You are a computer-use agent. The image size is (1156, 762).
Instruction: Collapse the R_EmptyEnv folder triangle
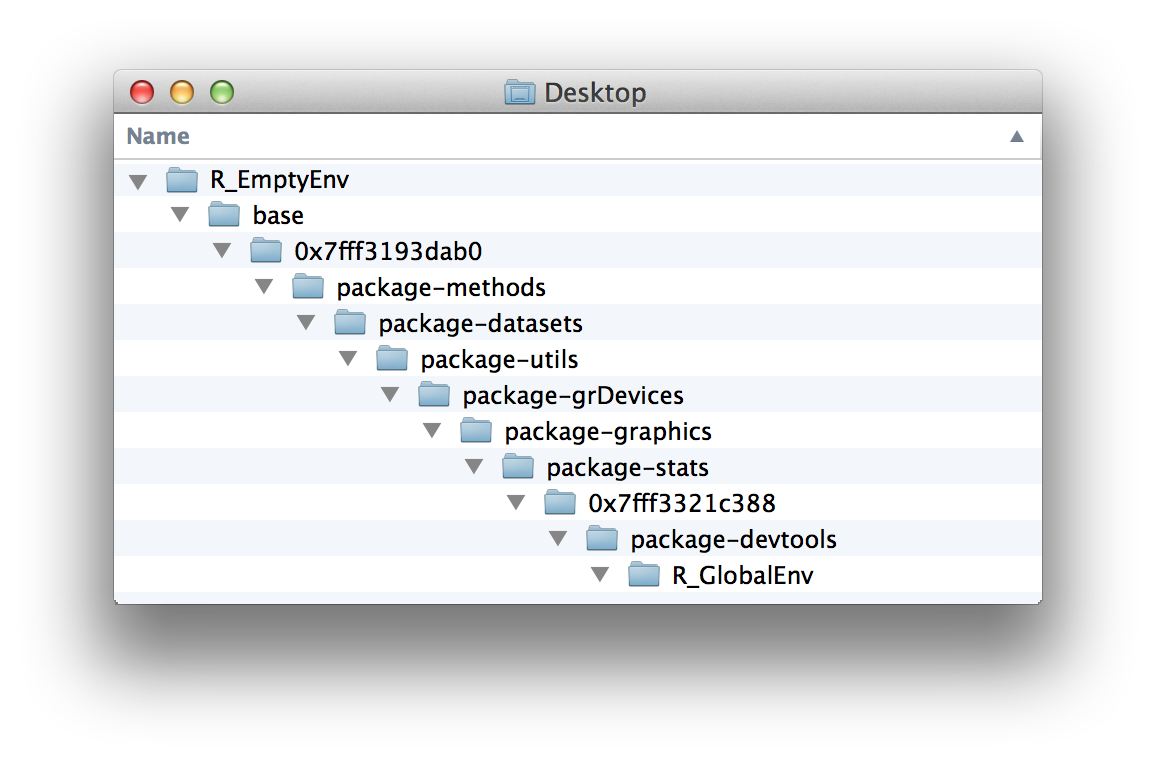point(138,181)
